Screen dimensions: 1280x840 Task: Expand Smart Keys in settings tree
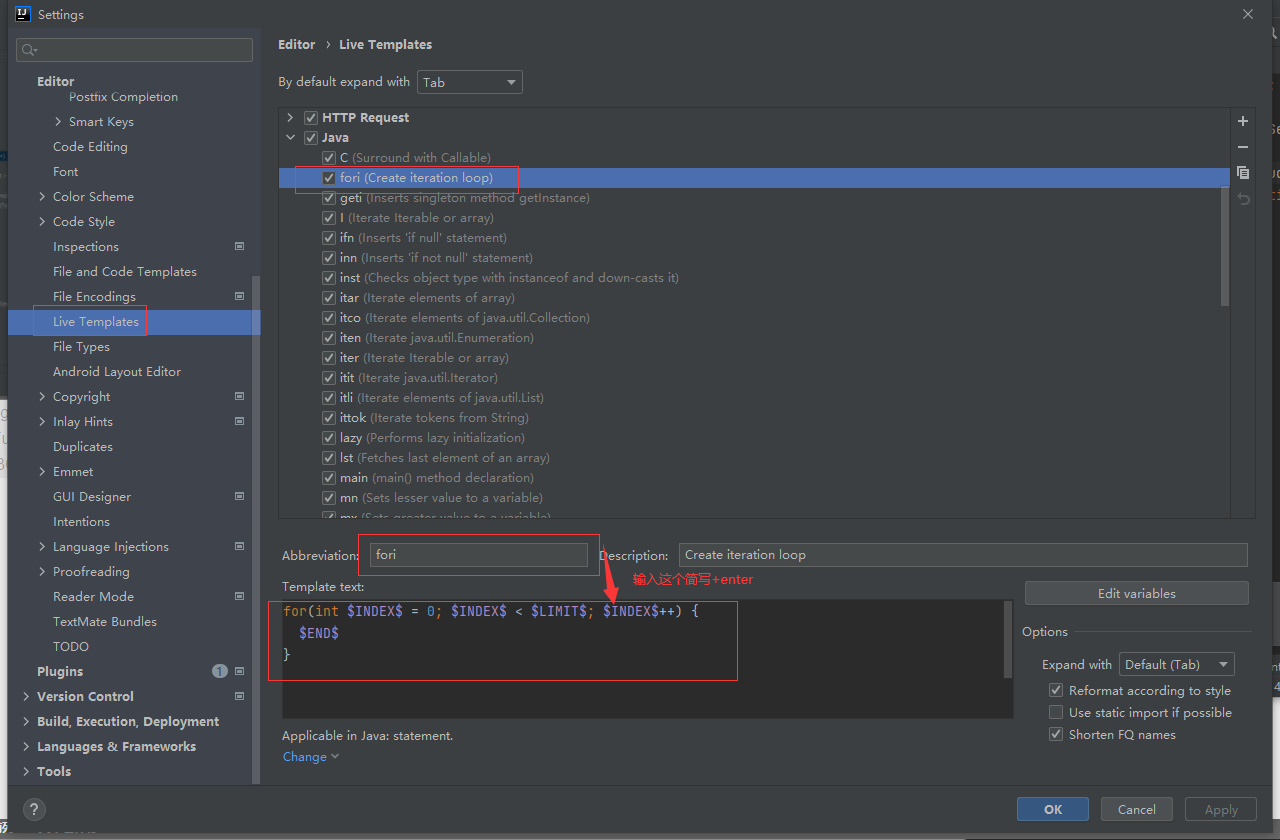pyautogui.click(x=58, y=121)
